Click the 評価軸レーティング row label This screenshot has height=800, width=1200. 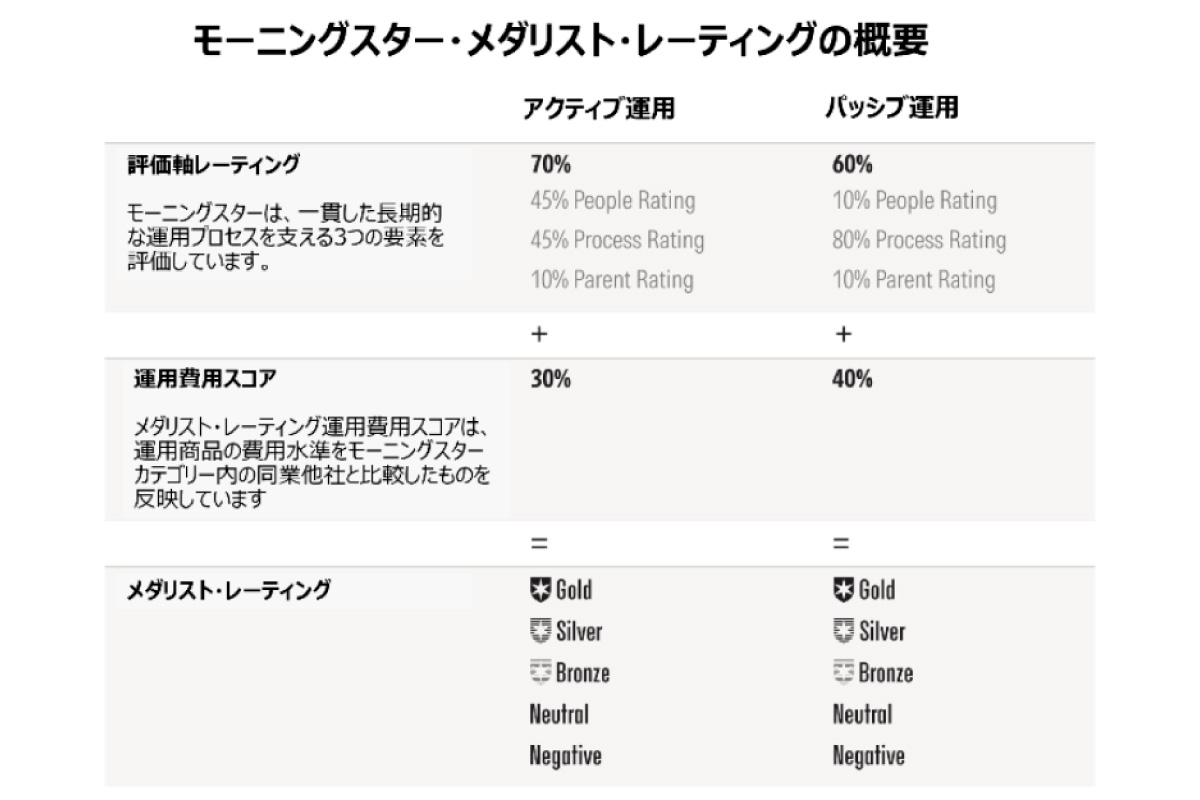[213, 164]
